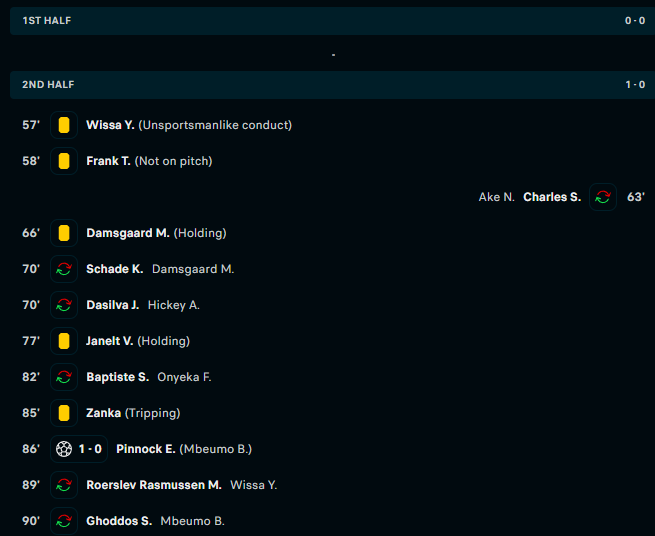Click yellow card icon next to Wissa Y.
The height and width of the screenshot is (536, 655).
tap(64, 125)
